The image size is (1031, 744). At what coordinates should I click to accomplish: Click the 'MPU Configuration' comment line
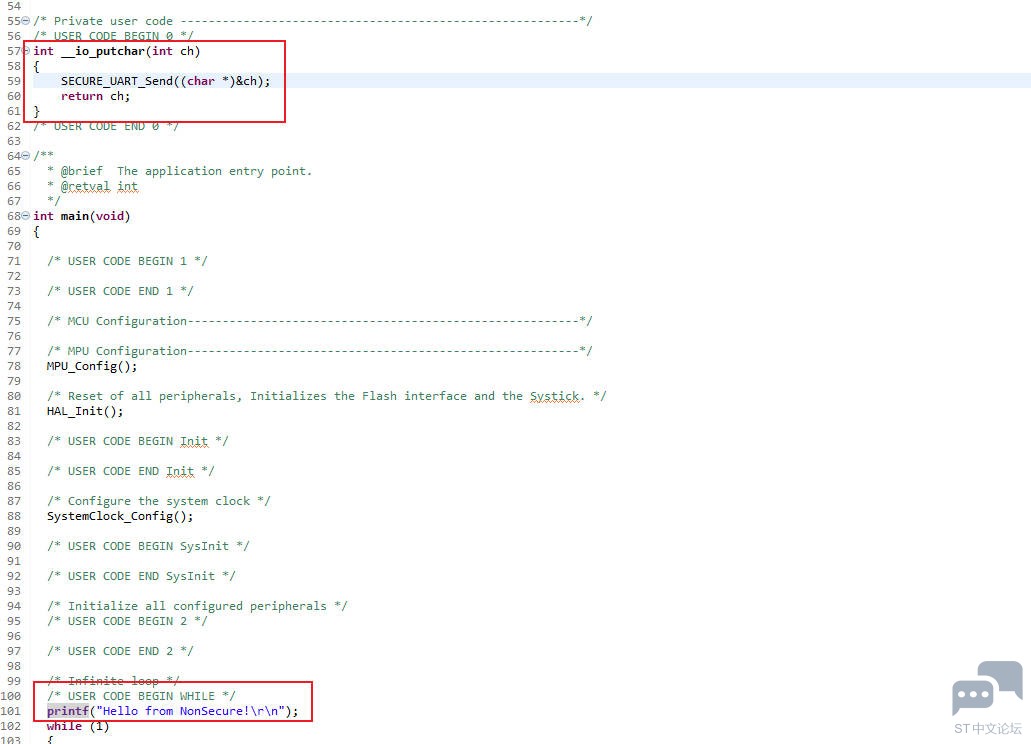point(320,351)
